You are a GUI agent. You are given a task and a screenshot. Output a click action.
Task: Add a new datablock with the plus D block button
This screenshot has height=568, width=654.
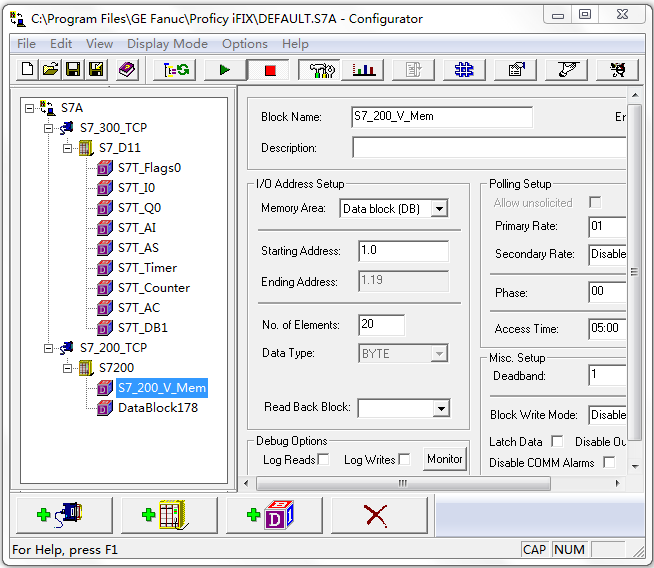point(274,515)
